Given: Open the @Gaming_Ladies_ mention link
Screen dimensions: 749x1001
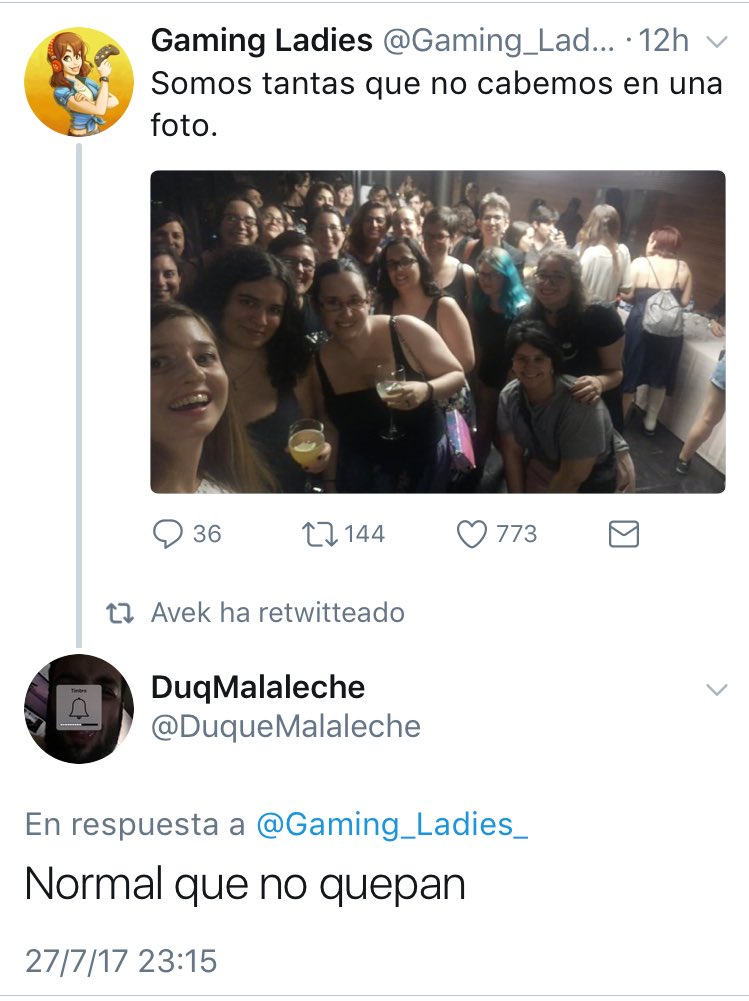Looking at the screenshot, I should click(x=391, y=824).
